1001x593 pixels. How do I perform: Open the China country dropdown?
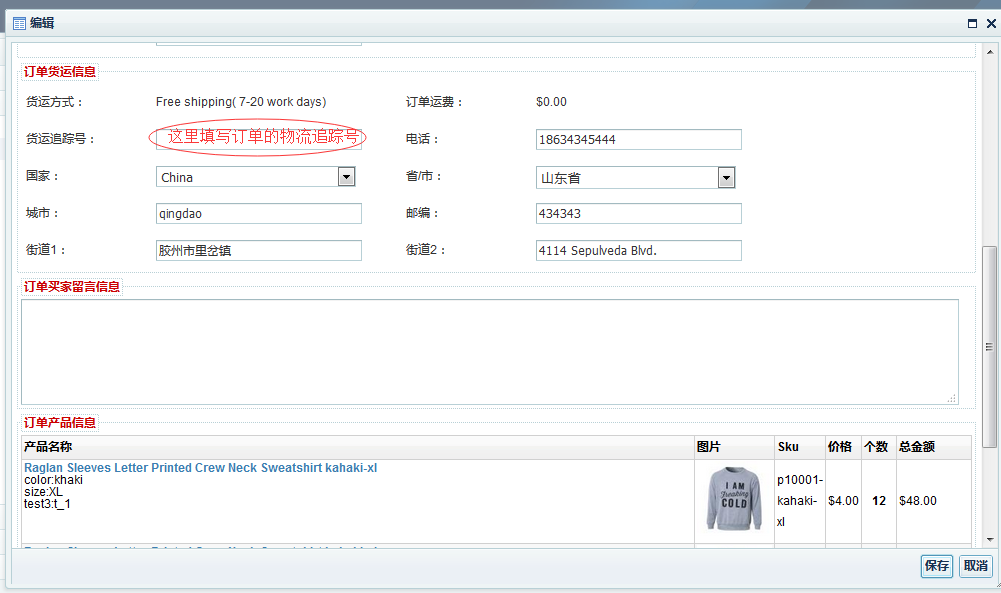pos(346,177)
